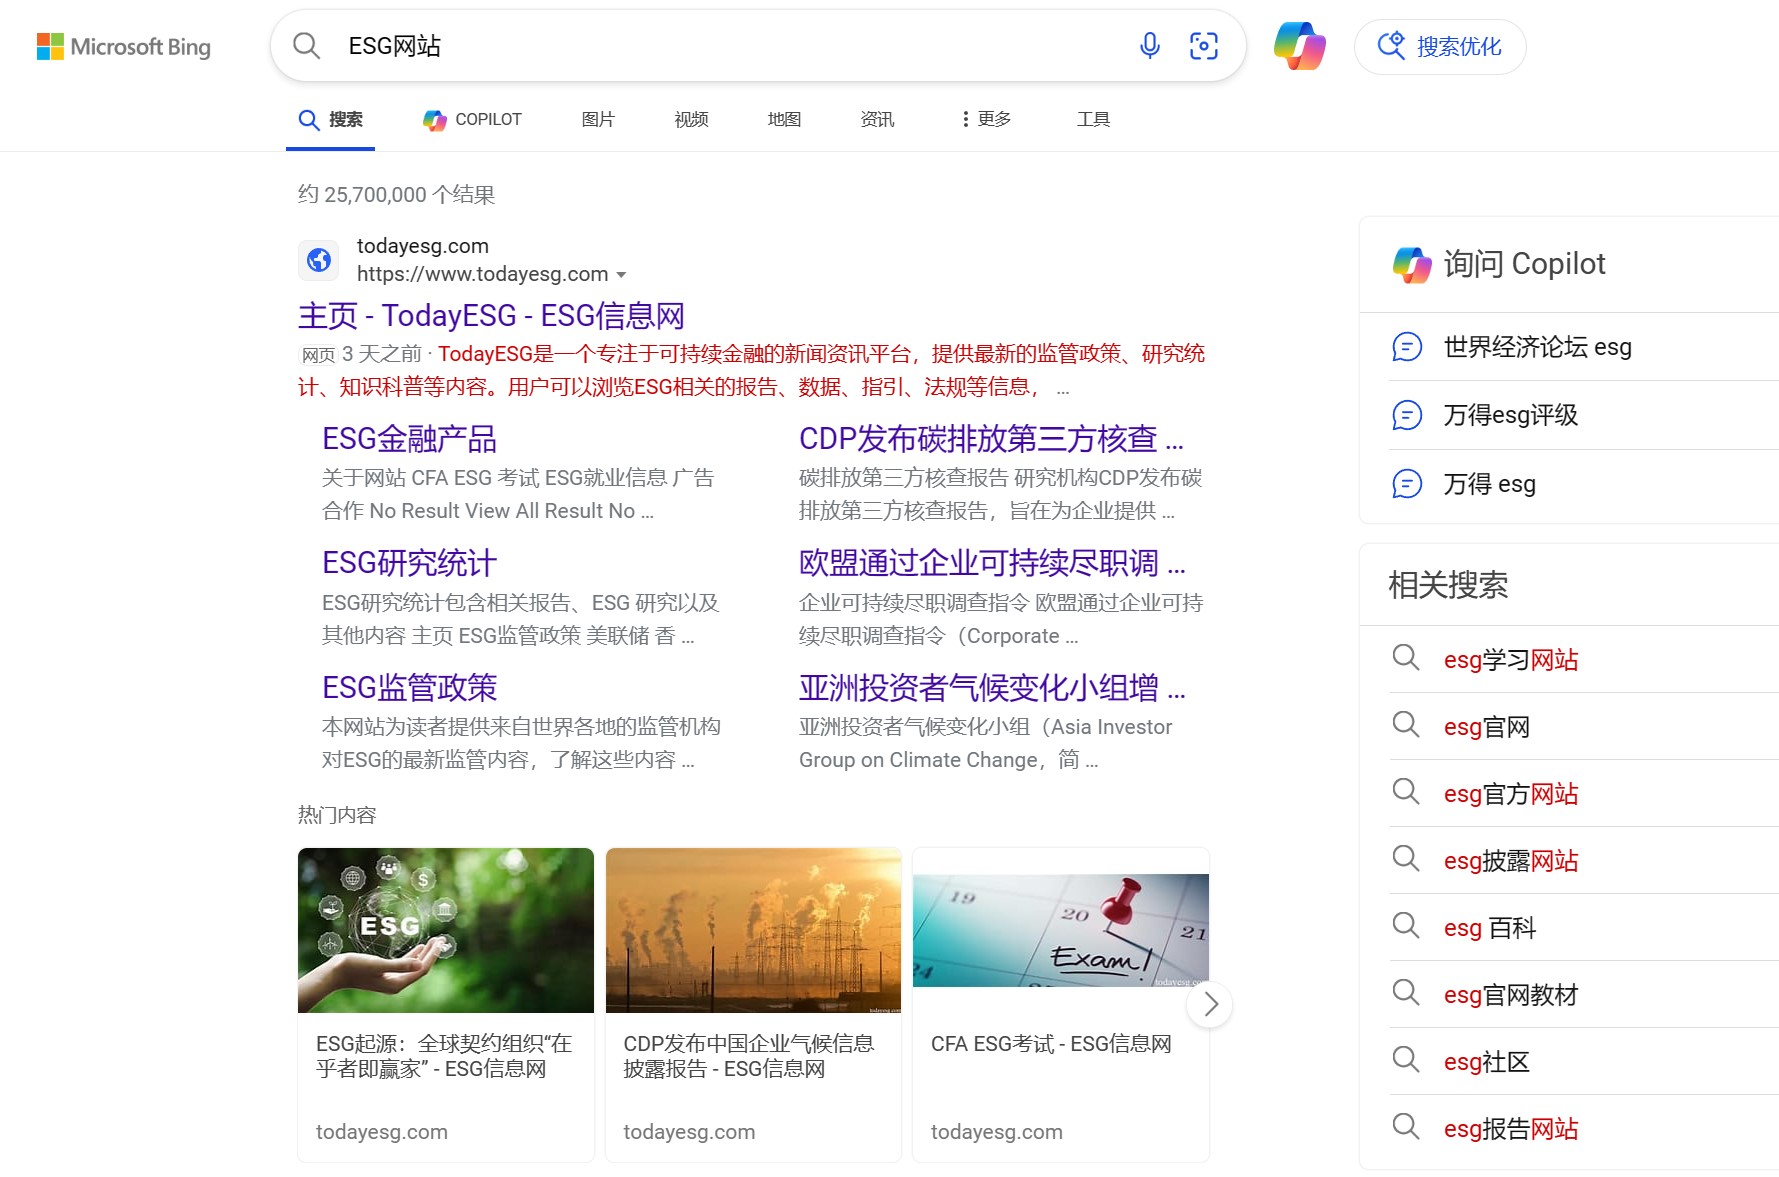Search related term esg披露网站

point(1511,861)
